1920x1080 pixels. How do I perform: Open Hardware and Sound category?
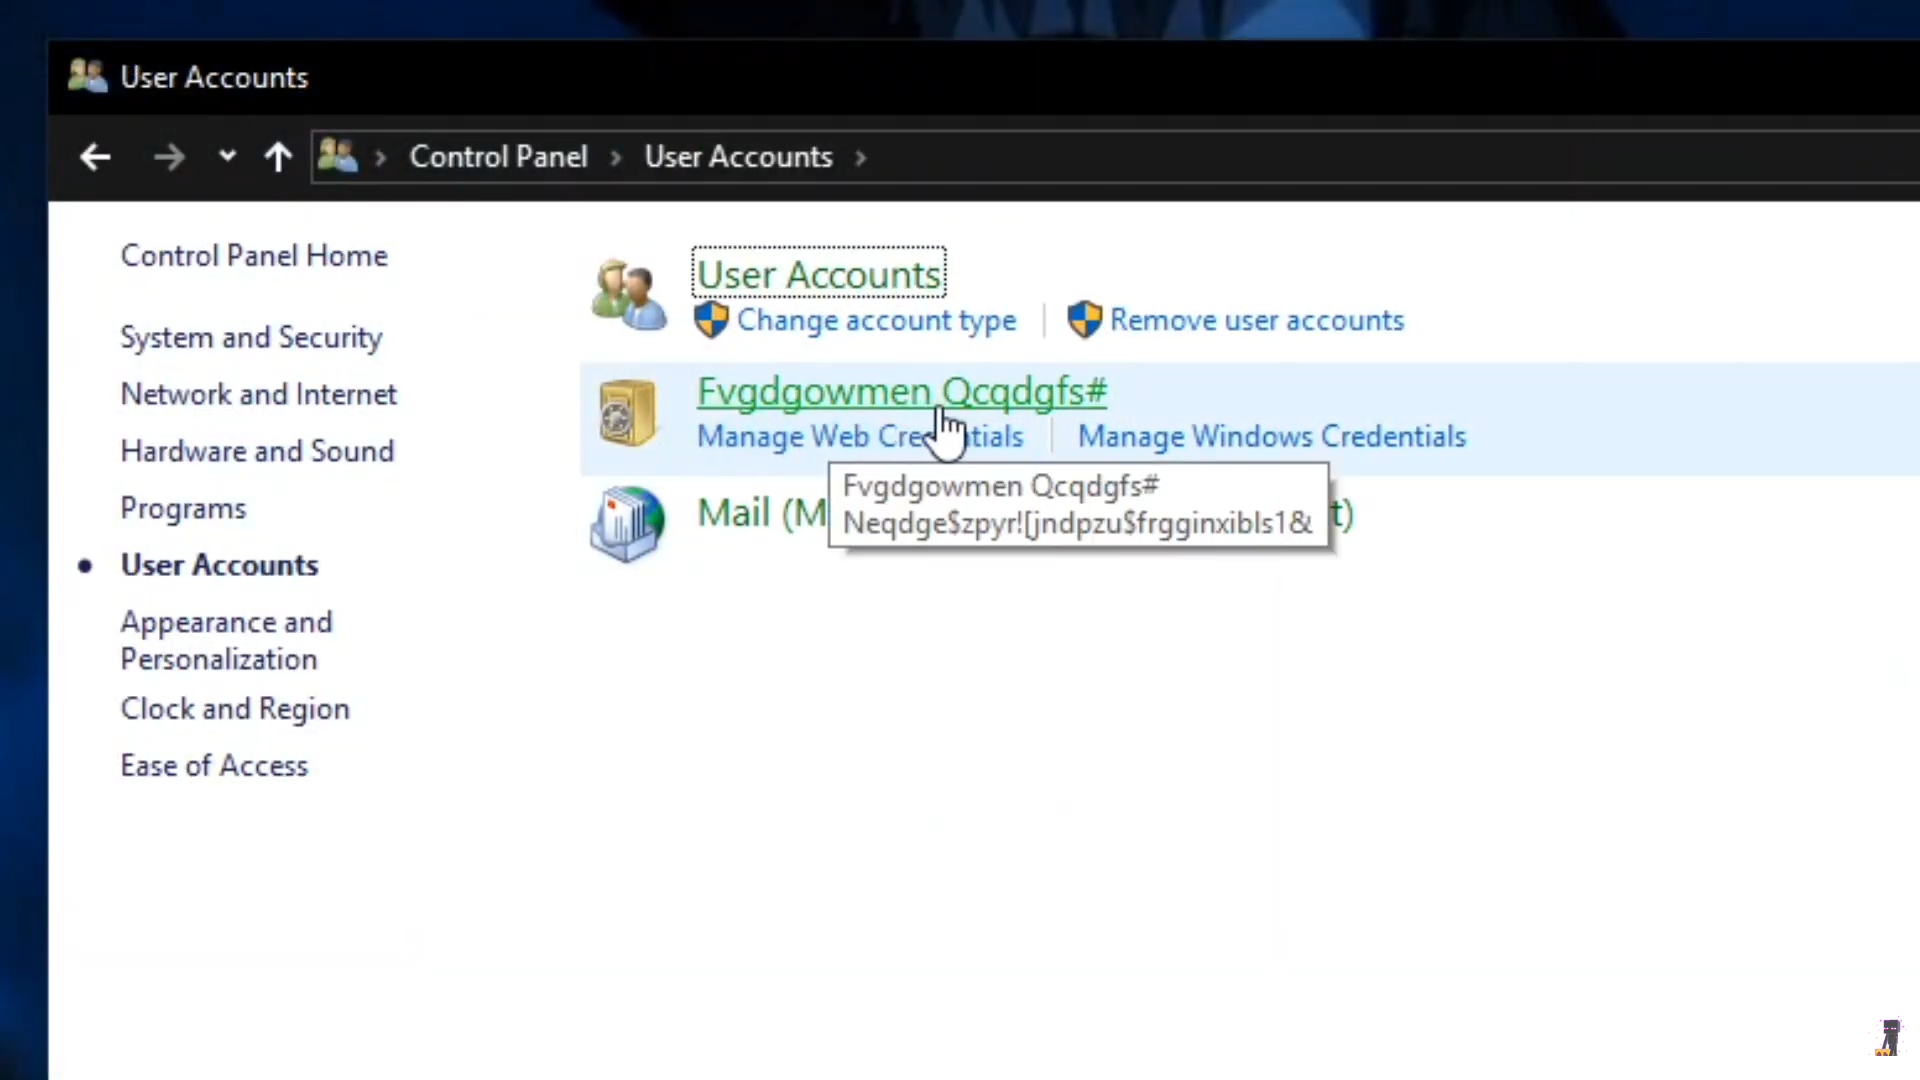tap(257, 451)
